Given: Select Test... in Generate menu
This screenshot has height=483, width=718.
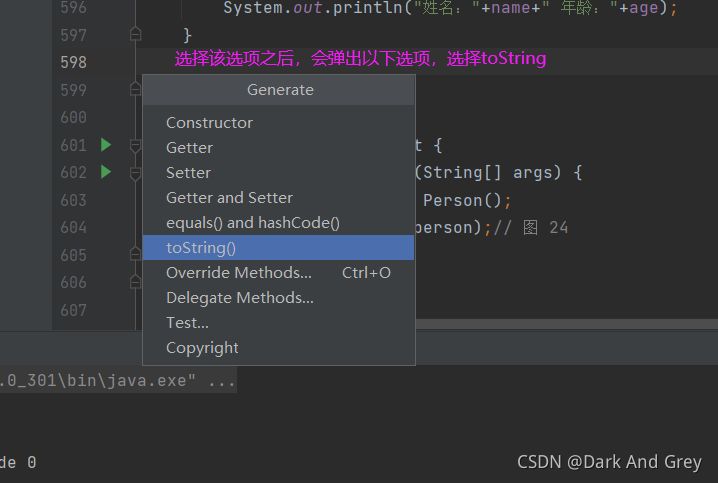Looking at the screenshot, I should coord(278,323).
